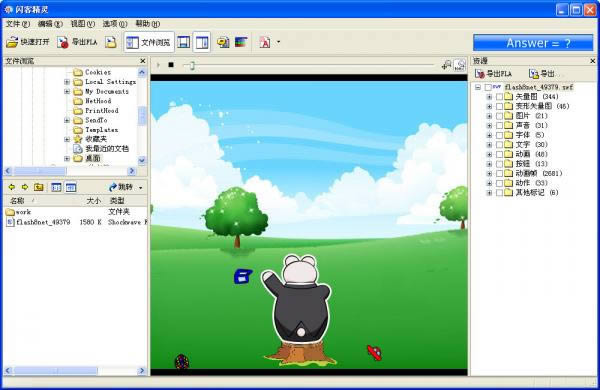
Task: Stop playback with the square stop button
Action: 171,65
